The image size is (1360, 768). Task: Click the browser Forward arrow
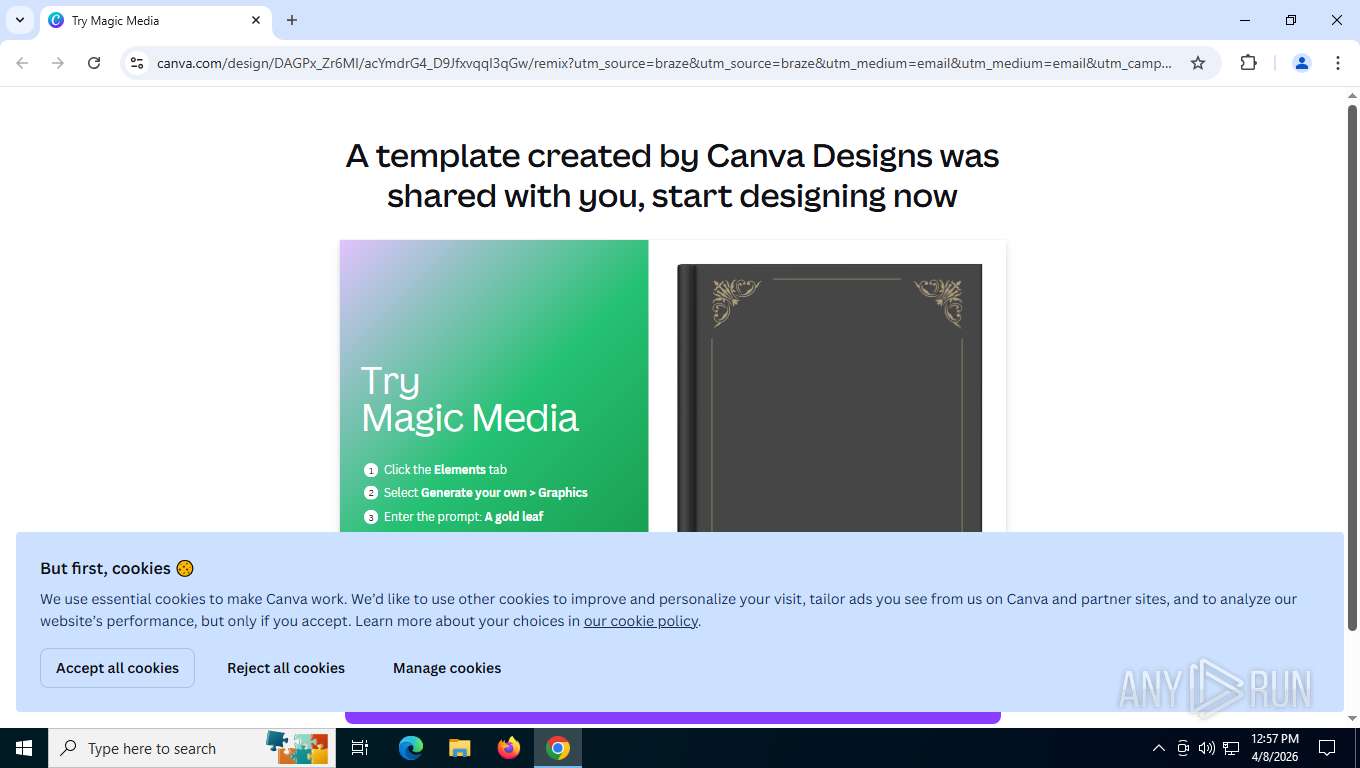(58, 63)
